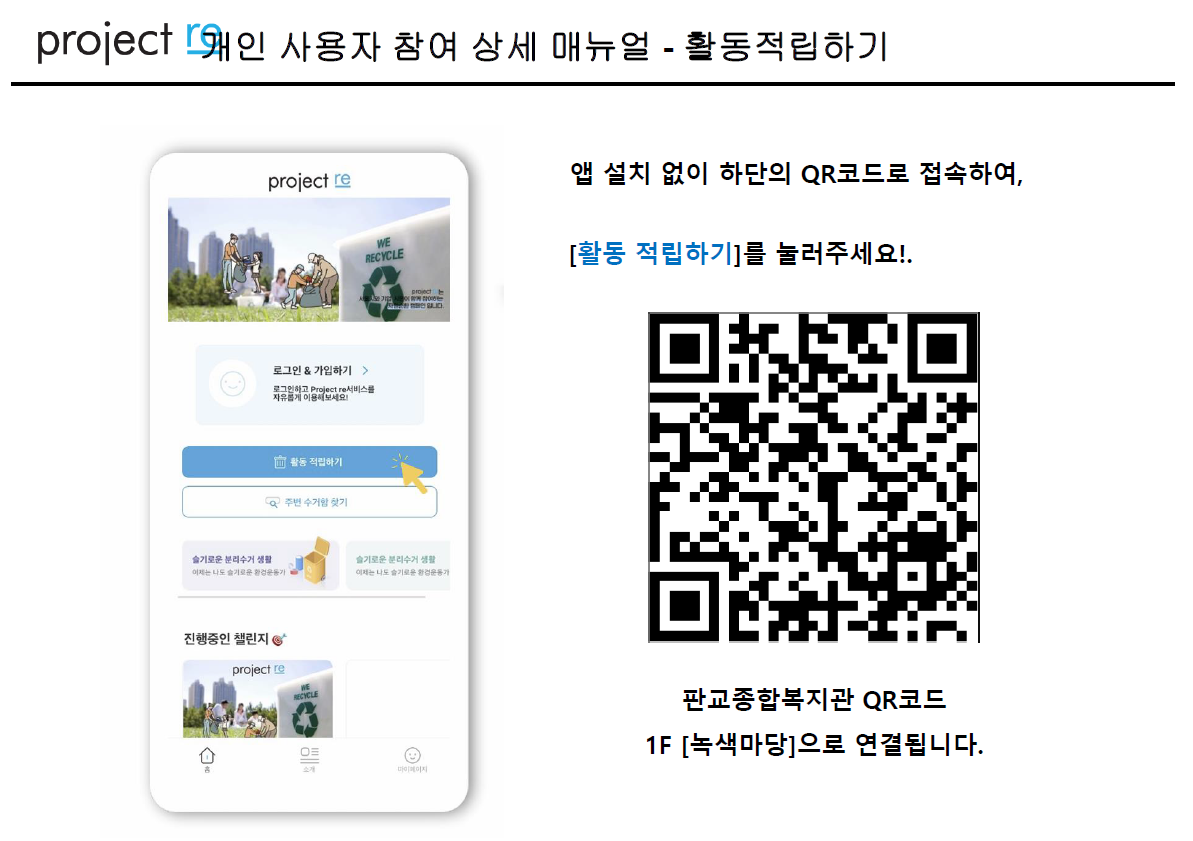Select the text 앱 설치 없이 하단의 QR코드로 접속하여
The height and width of the screenshot is (841, 1193).
coord(797,174)
